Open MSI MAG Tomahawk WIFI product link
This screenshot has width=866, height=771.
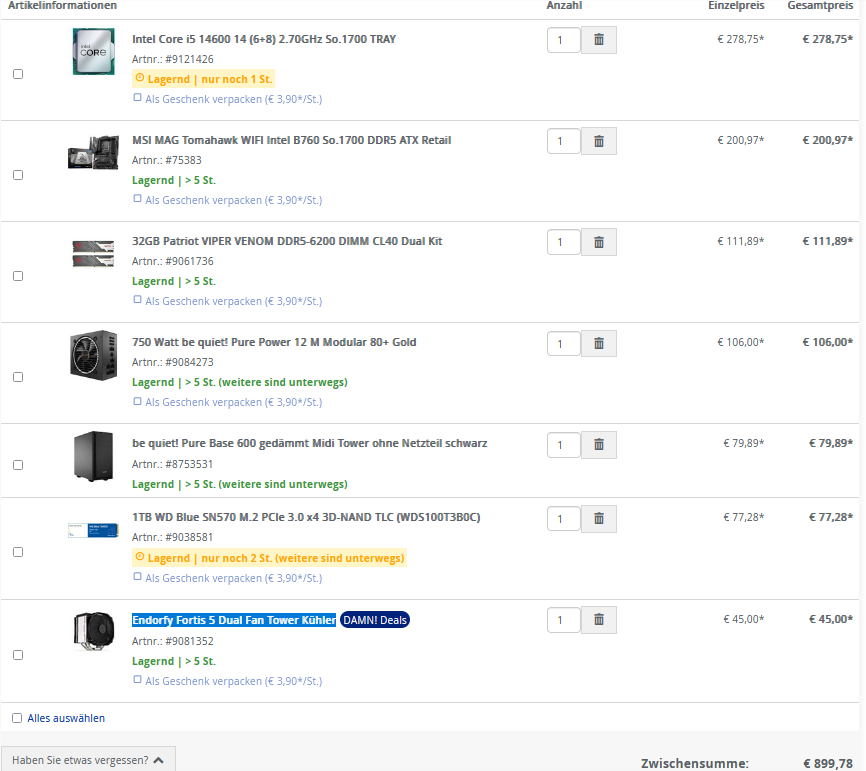coord(291,140)
